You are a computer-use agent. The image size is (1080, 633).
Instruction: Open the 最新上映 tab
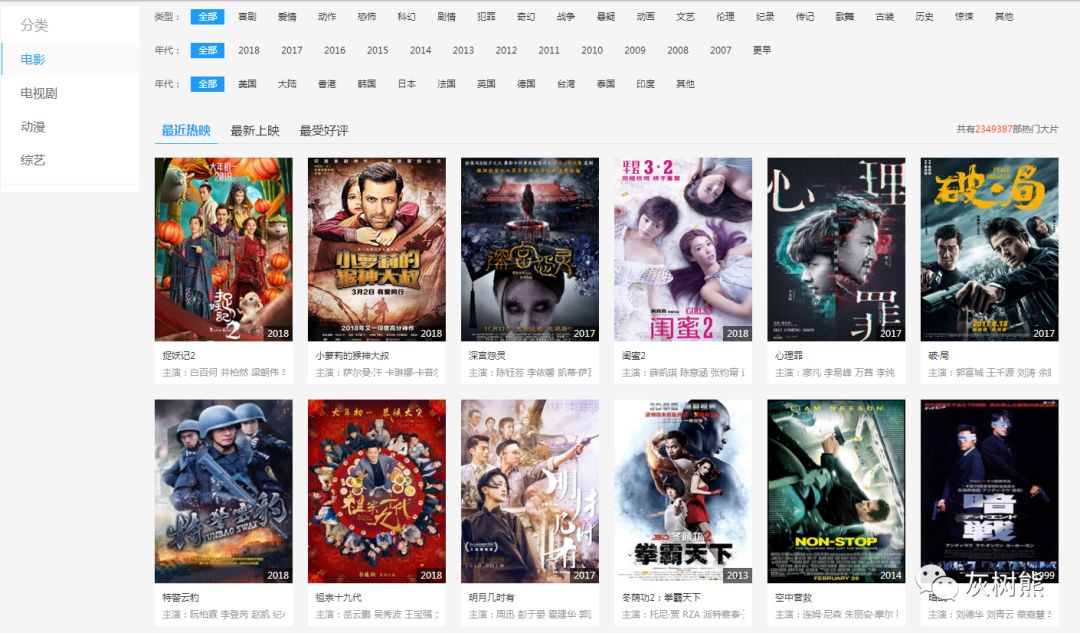255,130
